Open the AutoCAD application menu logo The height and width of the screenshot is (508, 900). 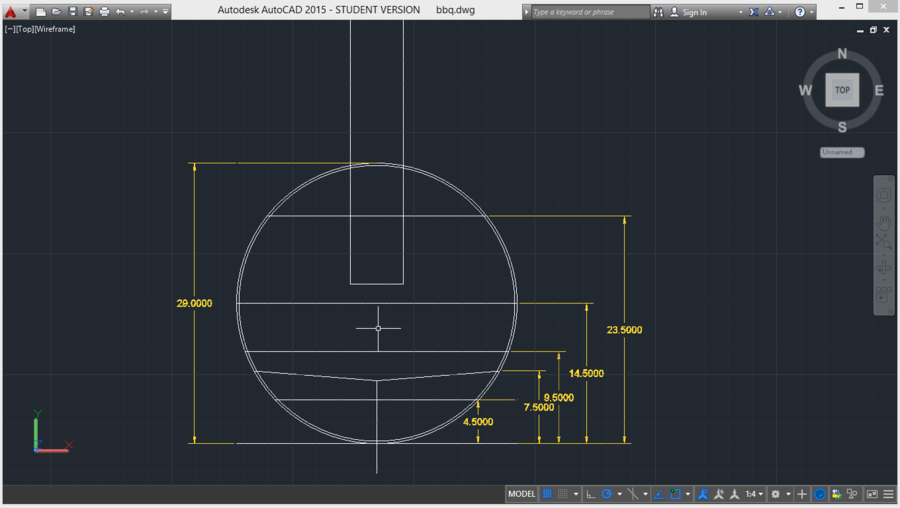click(x=11, y=12)
